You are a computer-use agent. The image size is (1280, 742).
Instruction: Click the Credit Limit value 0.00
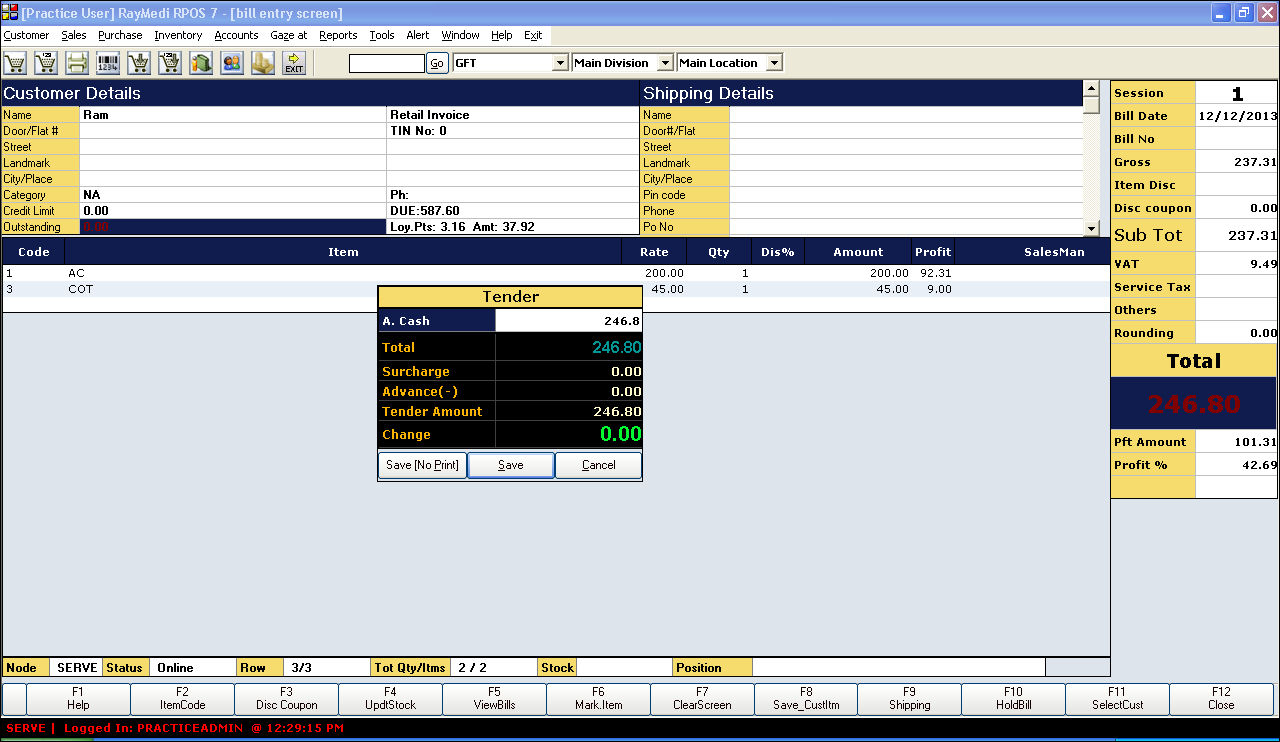(x=233, y=211)
